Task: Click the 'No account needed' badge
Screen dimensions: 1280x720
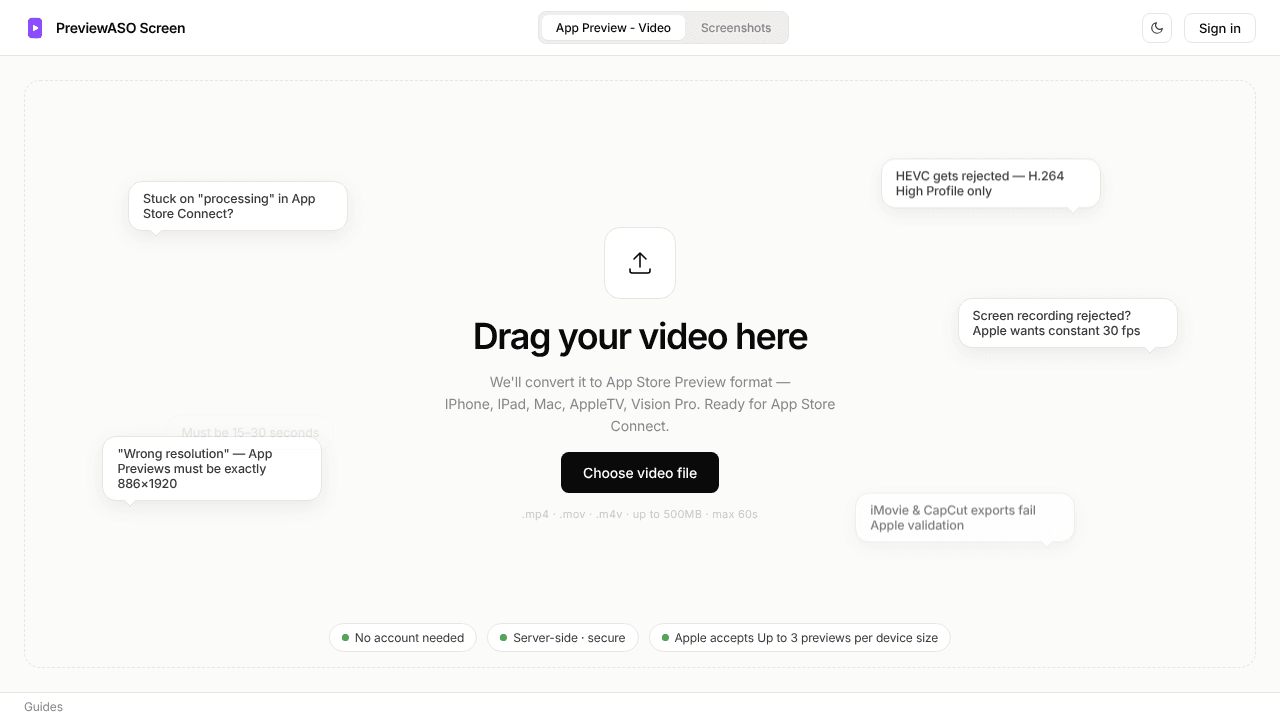Action: coord(403,638)
